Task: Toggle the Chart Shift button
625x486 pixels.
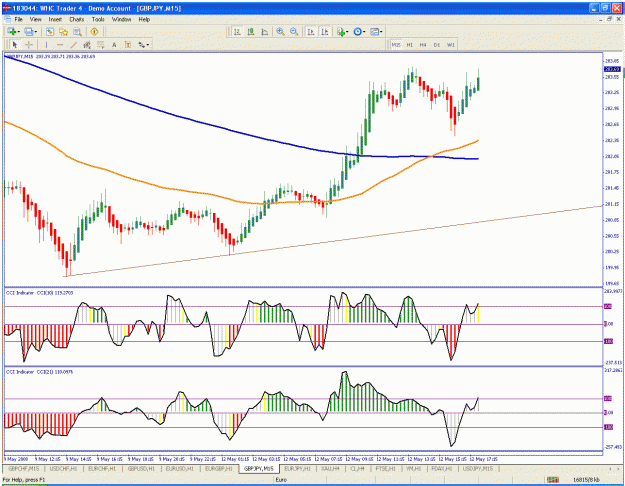Action: click(x=324, y=31)
